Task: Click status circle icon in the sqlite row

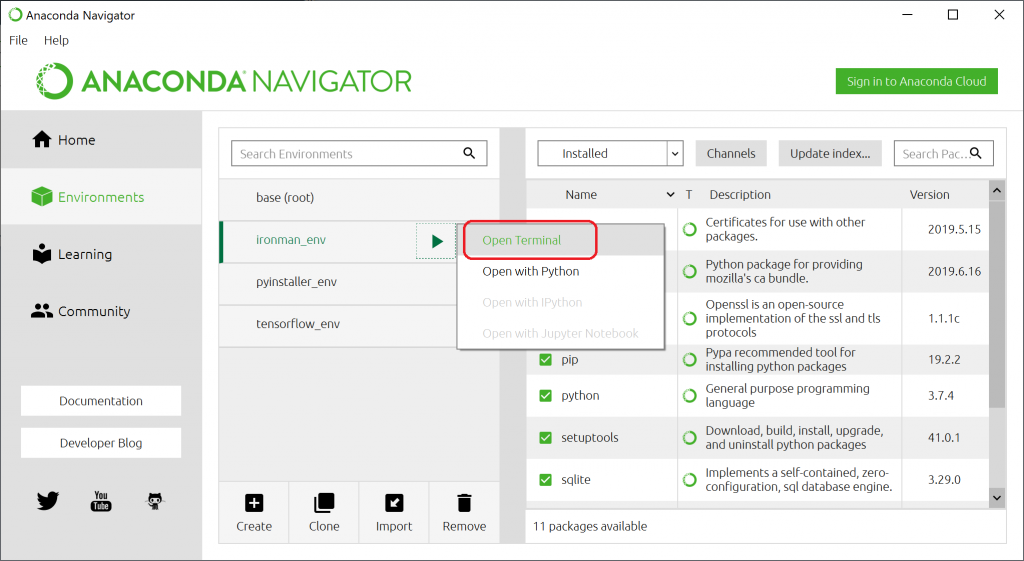Action: click(690, 479)
